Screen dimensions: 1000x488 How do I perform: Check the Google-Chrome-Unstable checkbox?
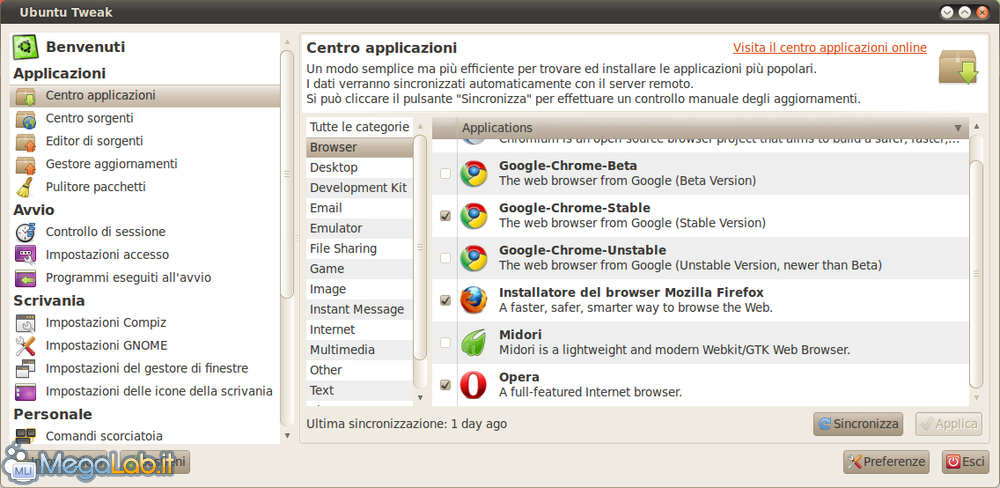coord(445,258)
